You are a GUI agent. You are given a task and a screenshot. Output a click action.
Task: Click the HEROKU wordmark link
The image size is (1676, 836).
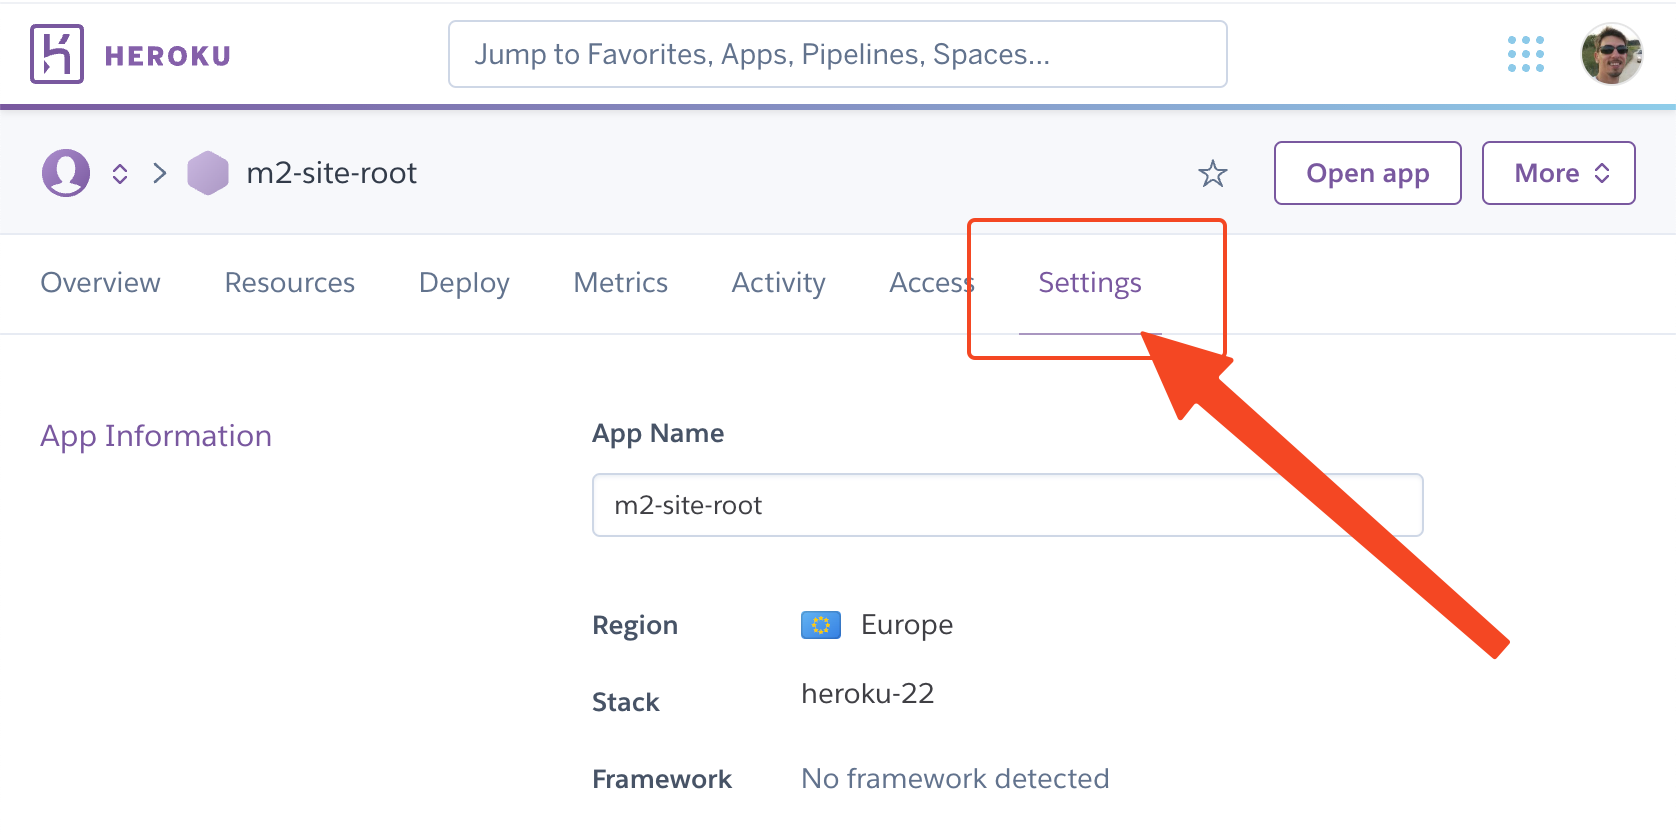[168, 56]
